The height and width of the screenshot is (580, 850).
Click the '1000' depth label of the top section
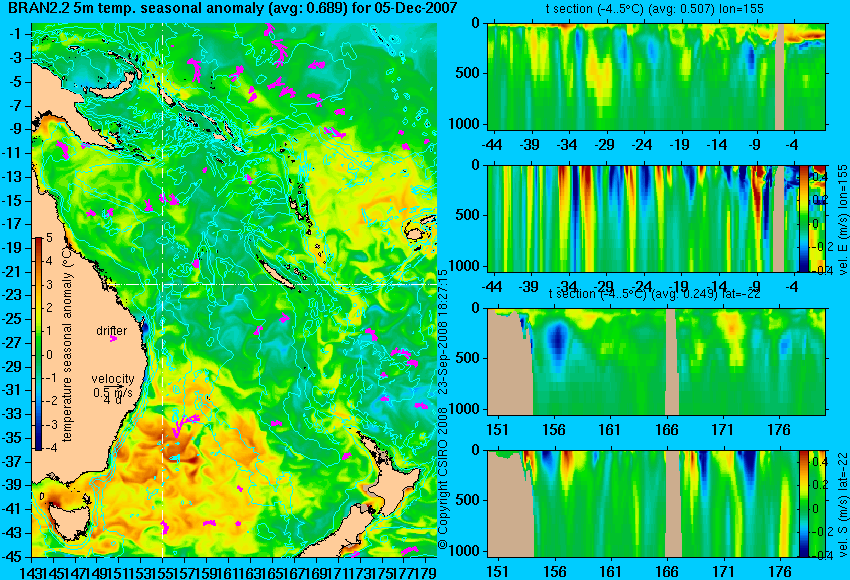coord(465,124)
